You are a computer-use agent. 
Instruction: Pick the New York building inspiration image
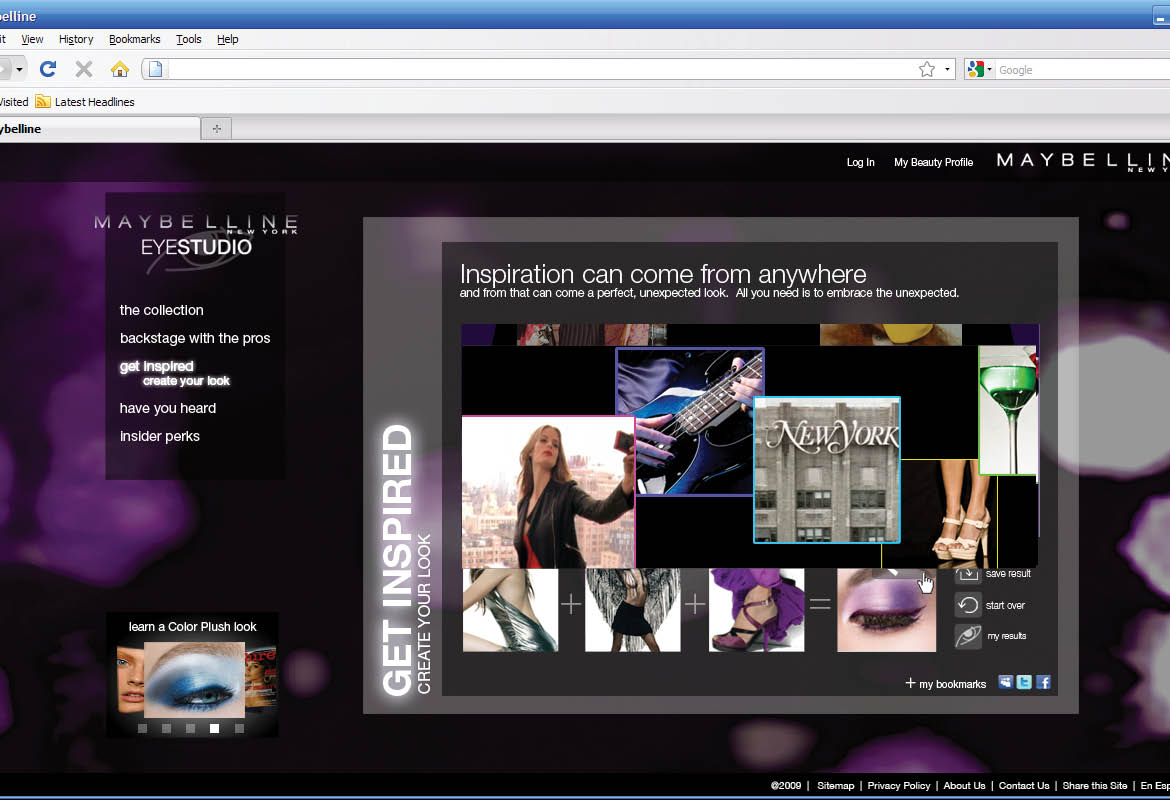[827, 470]
